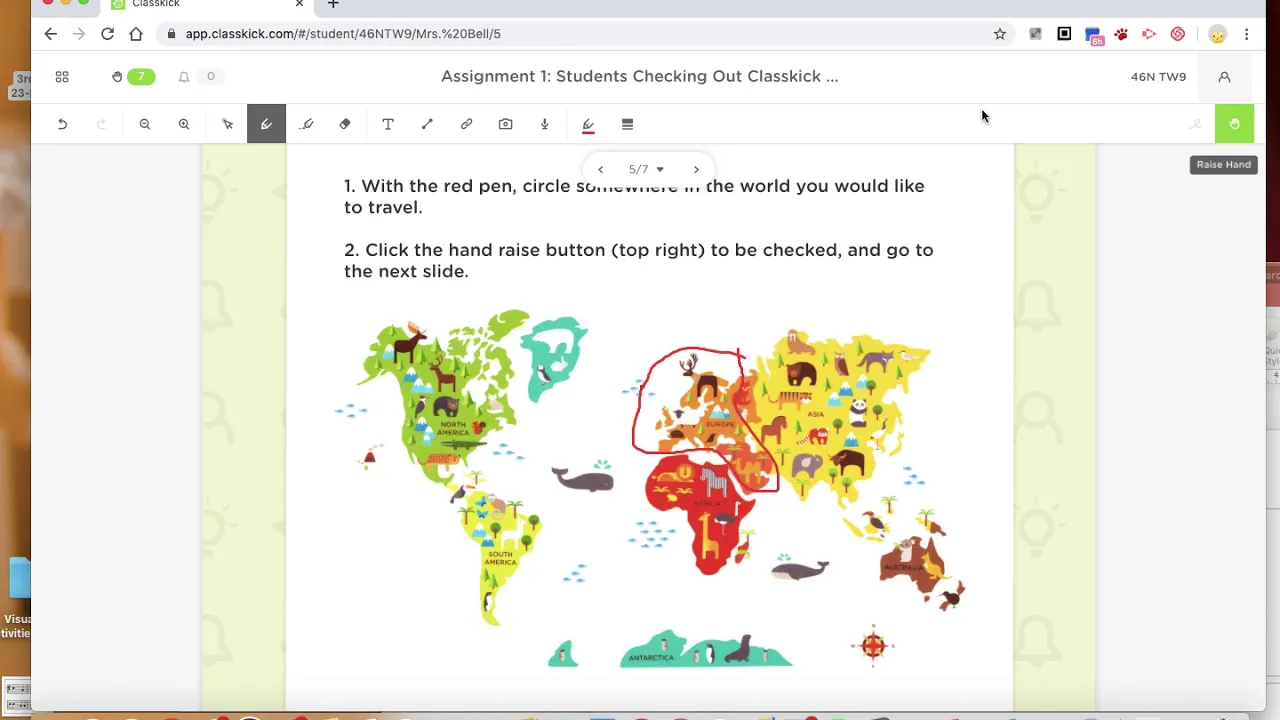Reload the Classkick page
1280x720 pixels.
[107, 34]
